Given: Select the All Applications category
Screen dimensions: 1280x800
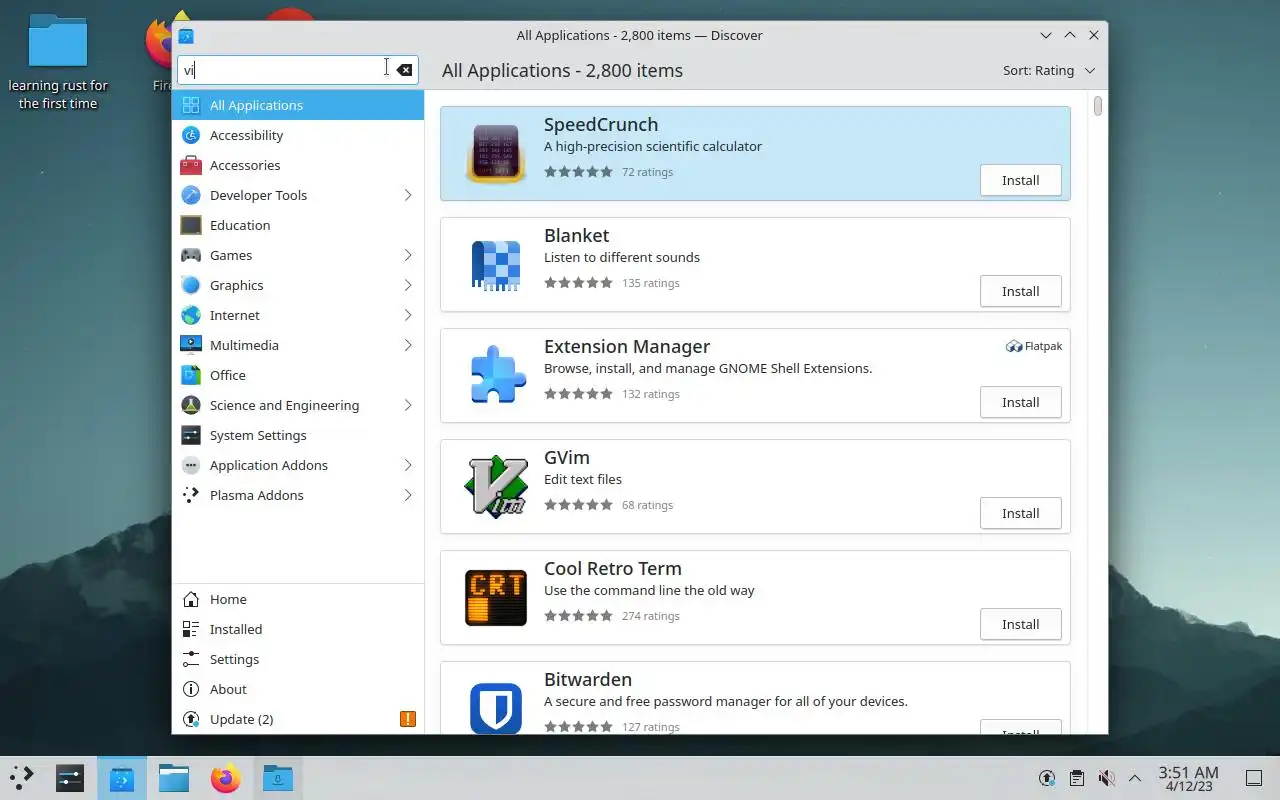Looking at the screenshot, I should tap(298, 105).
